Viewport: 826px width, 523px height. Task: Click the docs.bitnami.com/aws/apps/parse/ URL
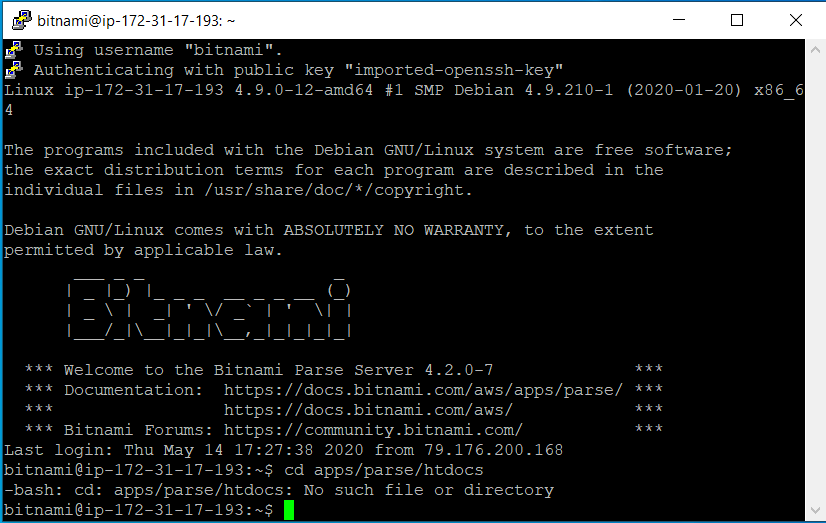tap(423, 390)
